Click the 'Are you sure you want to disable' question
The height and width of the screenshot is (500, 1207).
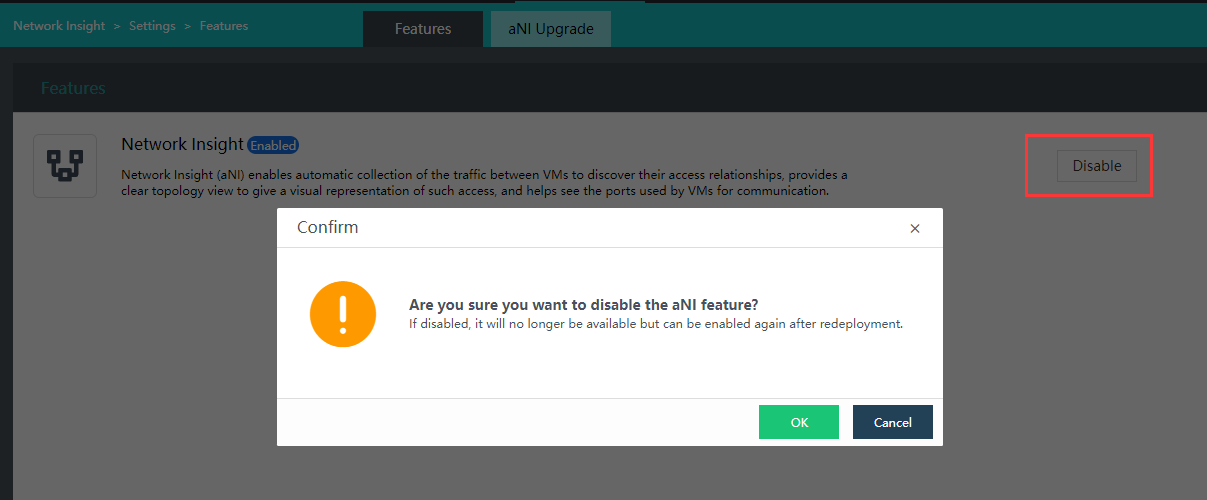[x=584, y=304]
